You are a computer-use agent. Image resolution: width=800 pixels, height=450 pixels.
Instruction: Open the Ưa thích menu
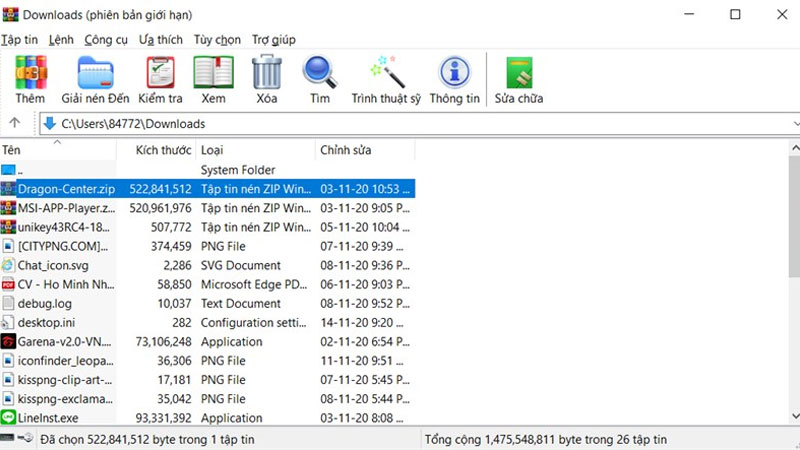pos(161,40)
